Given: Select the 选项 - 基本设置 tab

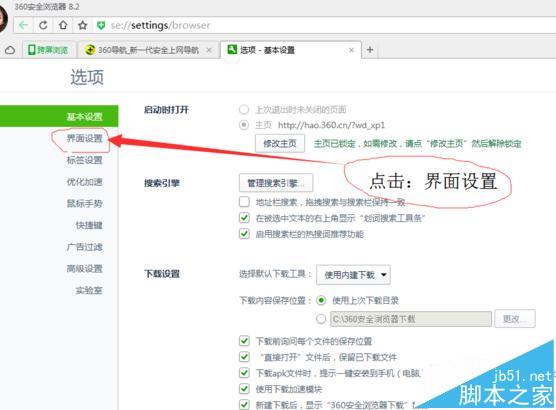Looking at the screenshot, I should (x=291, y=50).
